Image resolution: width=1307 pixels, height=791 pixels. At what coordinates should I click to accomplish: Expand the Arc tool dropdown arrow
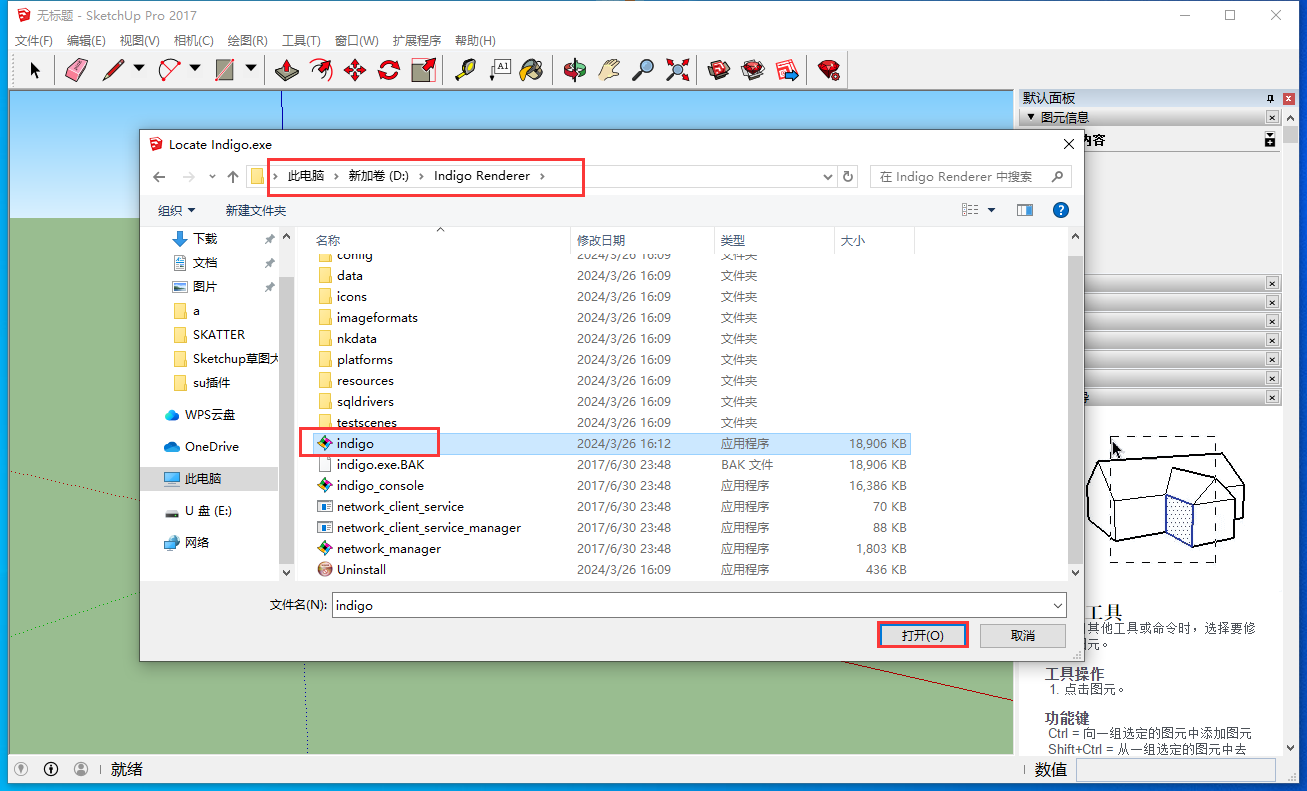click(x=195, y=69)
